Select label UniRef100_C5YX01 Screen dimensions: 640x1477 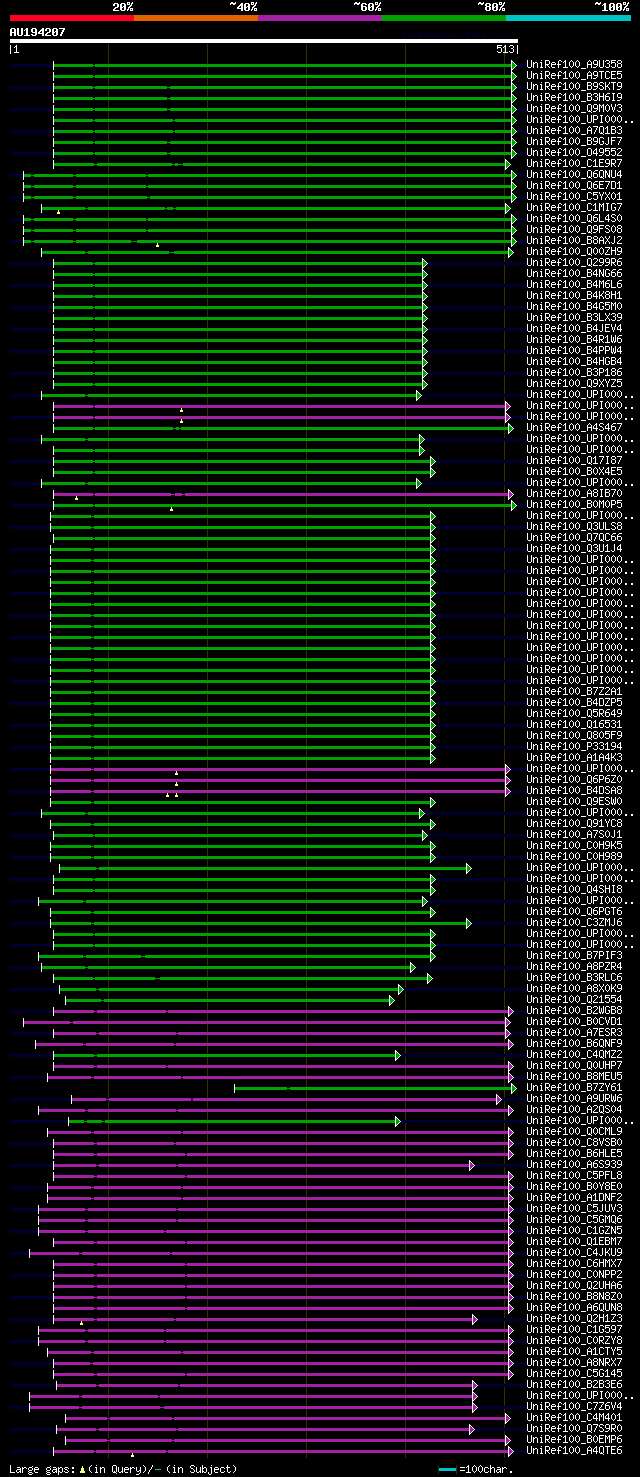574,196
